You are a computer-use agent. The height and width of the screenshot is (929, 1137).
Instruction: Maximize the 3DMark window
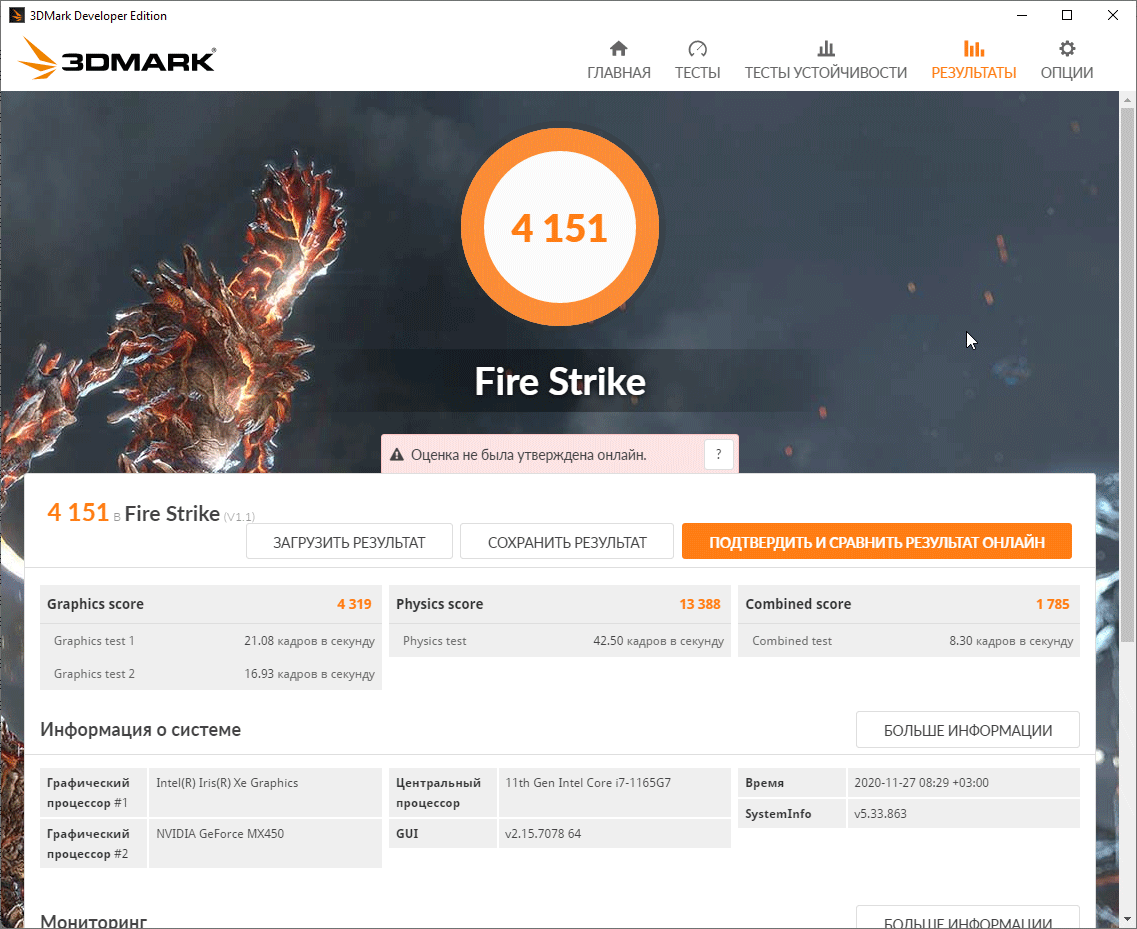click(1067, 15)
